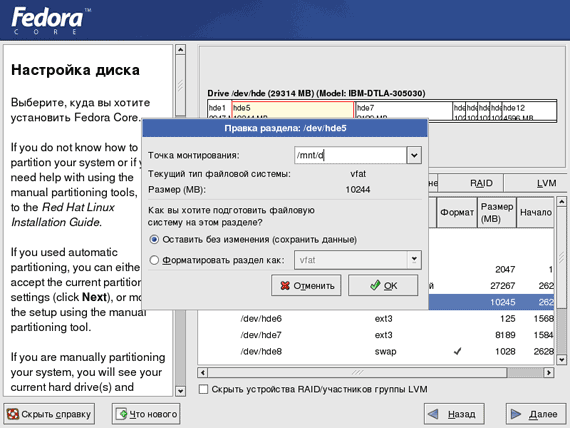Select the /dev/hde8 swap row
Image resolution: width=570 pixels, height=428 pixels.
[376, 351]
